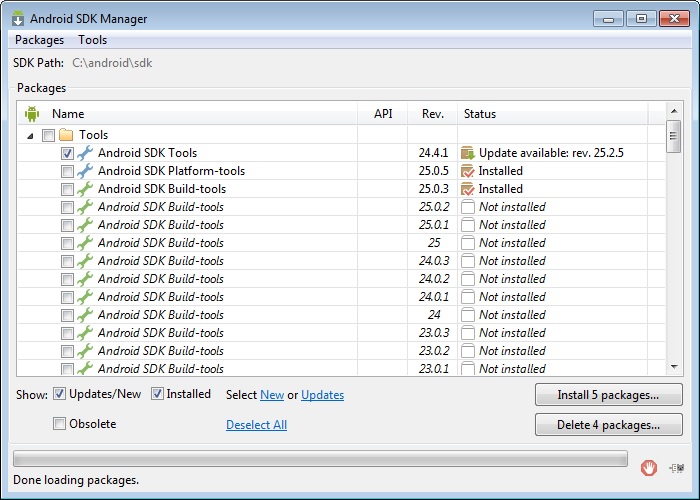The width and height of the screenshot is (700, 500).
Task: Click the Deselect All link
Action: point(256,425)
